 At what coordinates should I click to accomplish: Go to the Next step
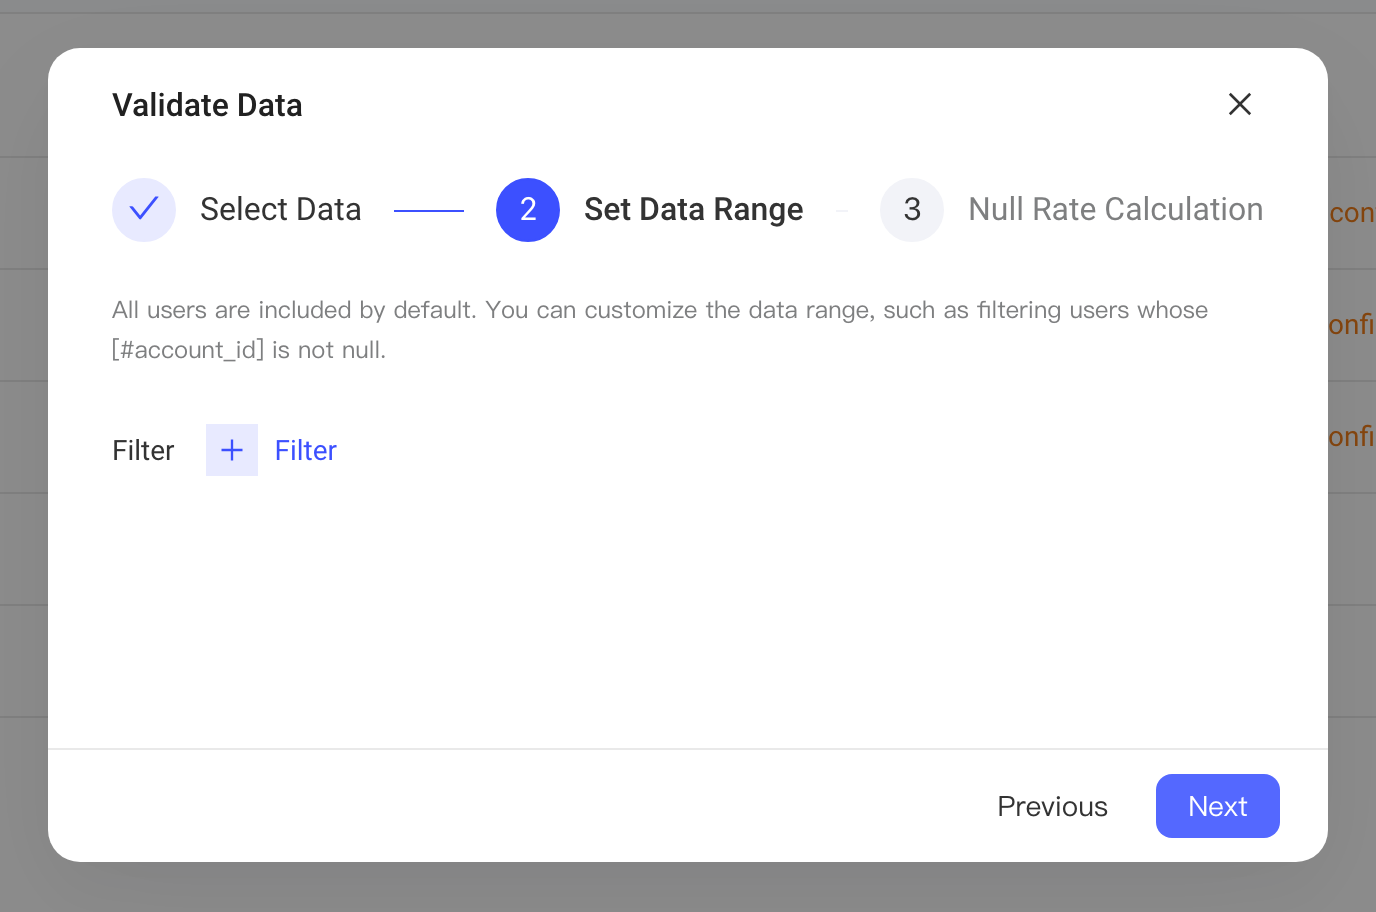(1218, 806)
